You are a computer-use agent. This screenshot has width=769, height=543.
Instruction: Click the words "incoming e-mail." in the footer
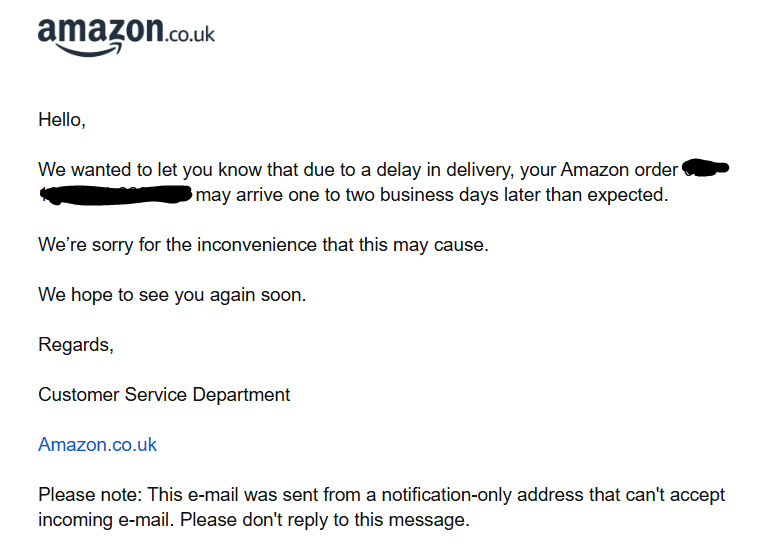pos(106,519)
